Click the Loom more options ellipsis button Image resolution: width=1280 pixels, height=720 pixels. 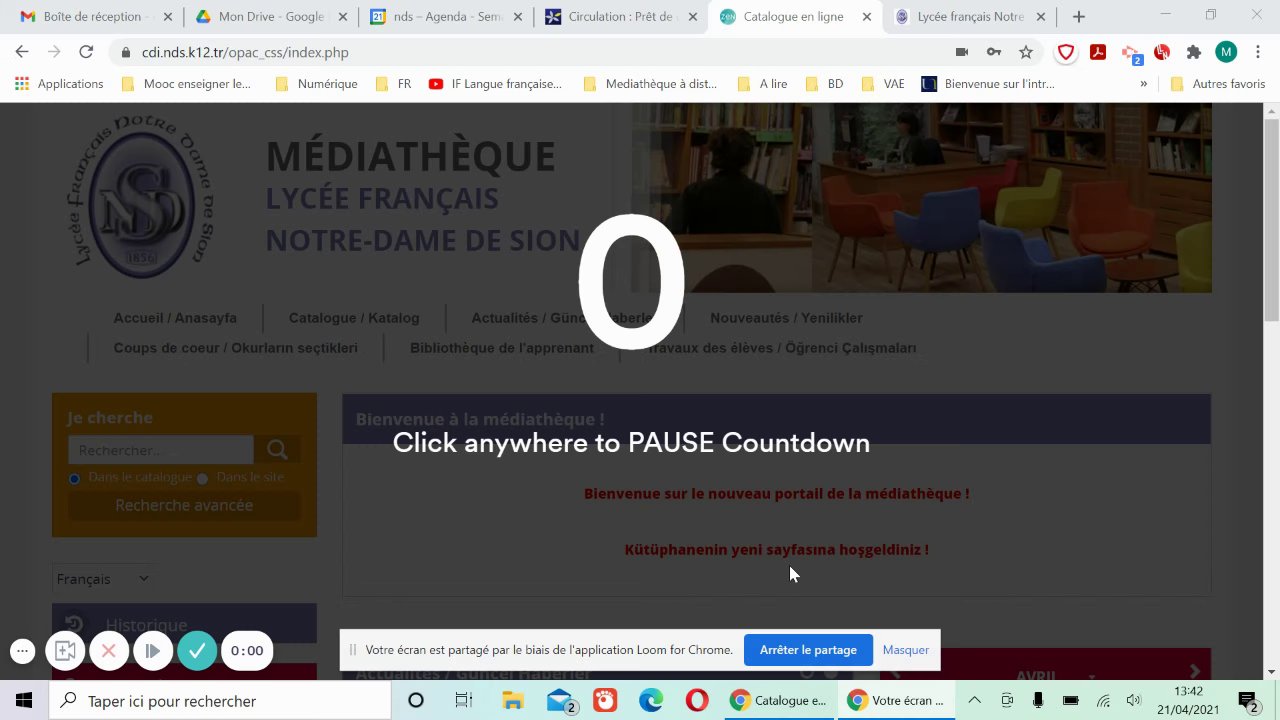22,651
